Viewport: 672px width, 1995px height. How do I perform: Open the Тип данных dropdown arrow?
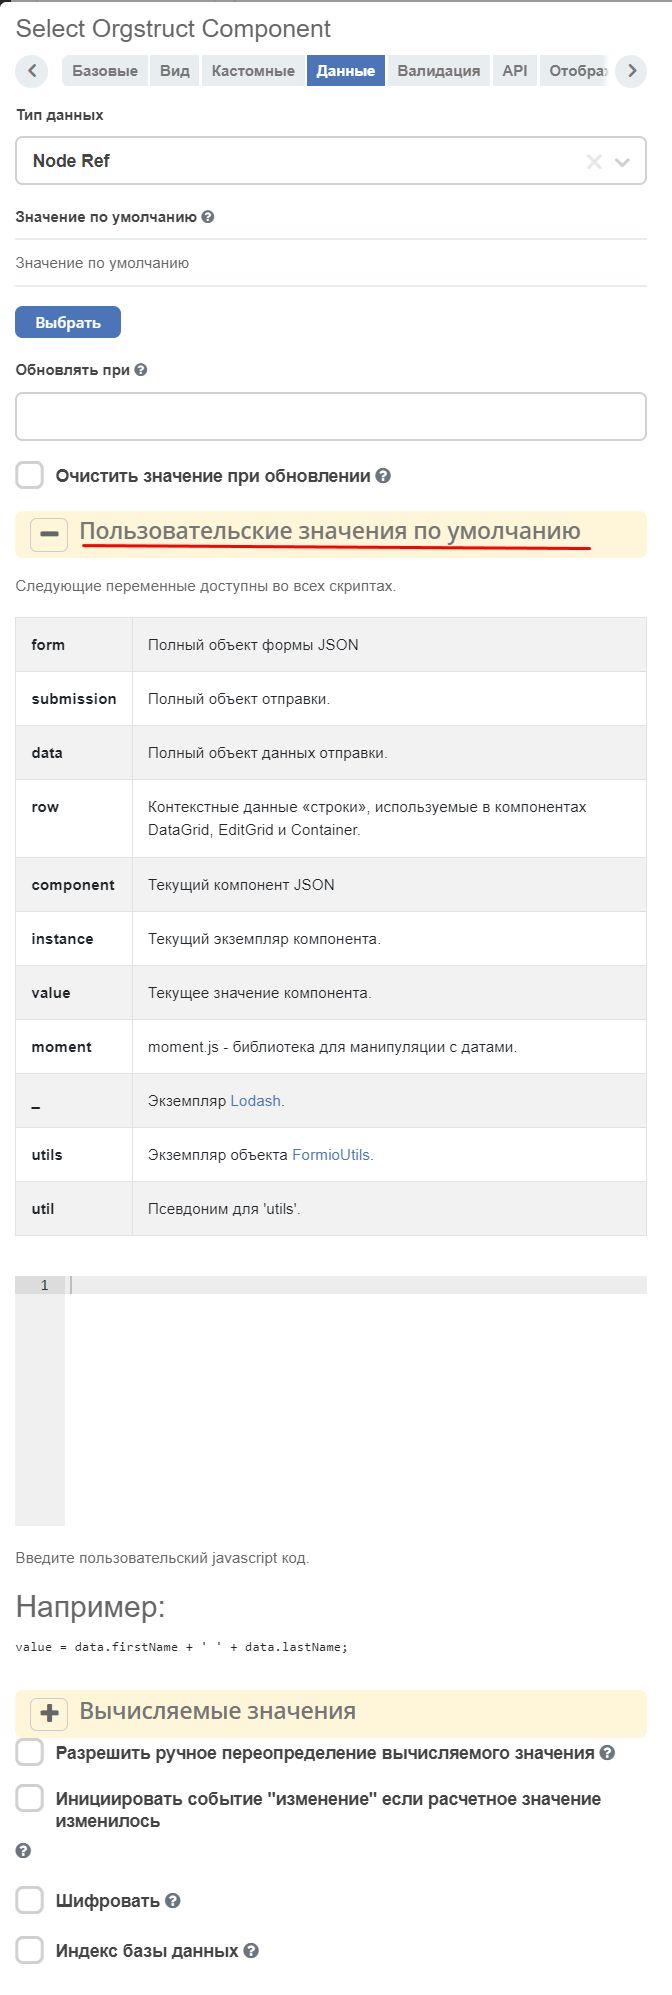coord(623,162)
